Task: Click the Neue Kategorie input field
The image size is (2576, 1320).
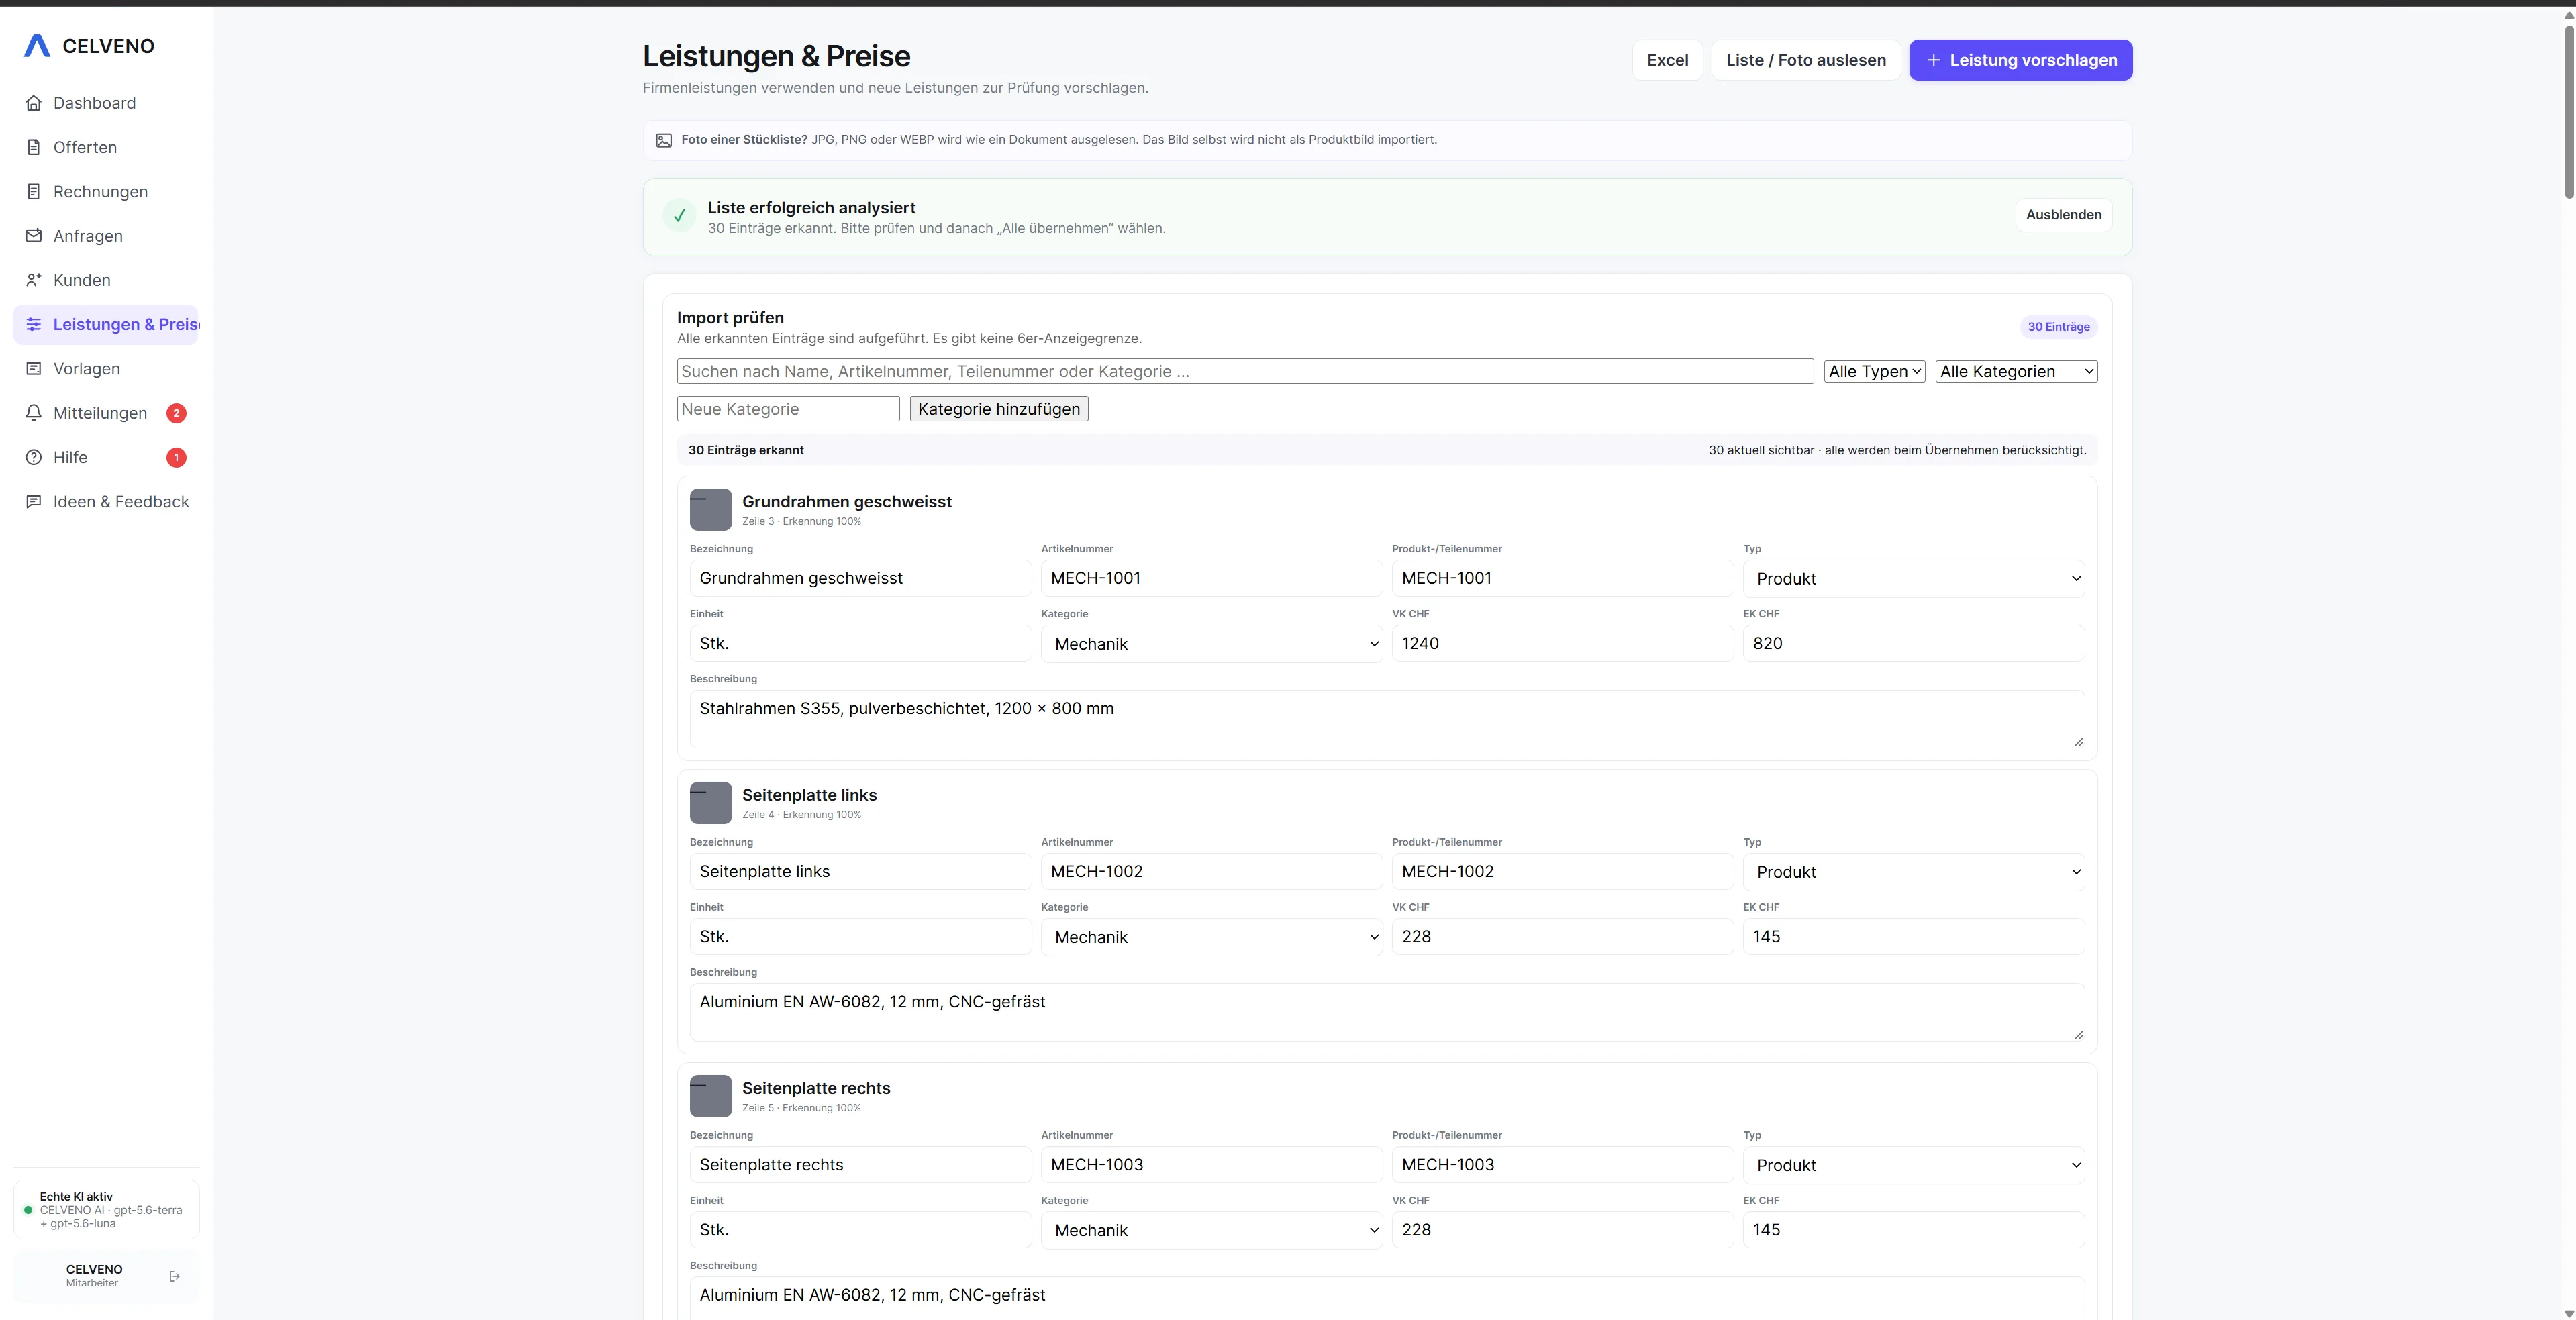Action: coord(788,409)
